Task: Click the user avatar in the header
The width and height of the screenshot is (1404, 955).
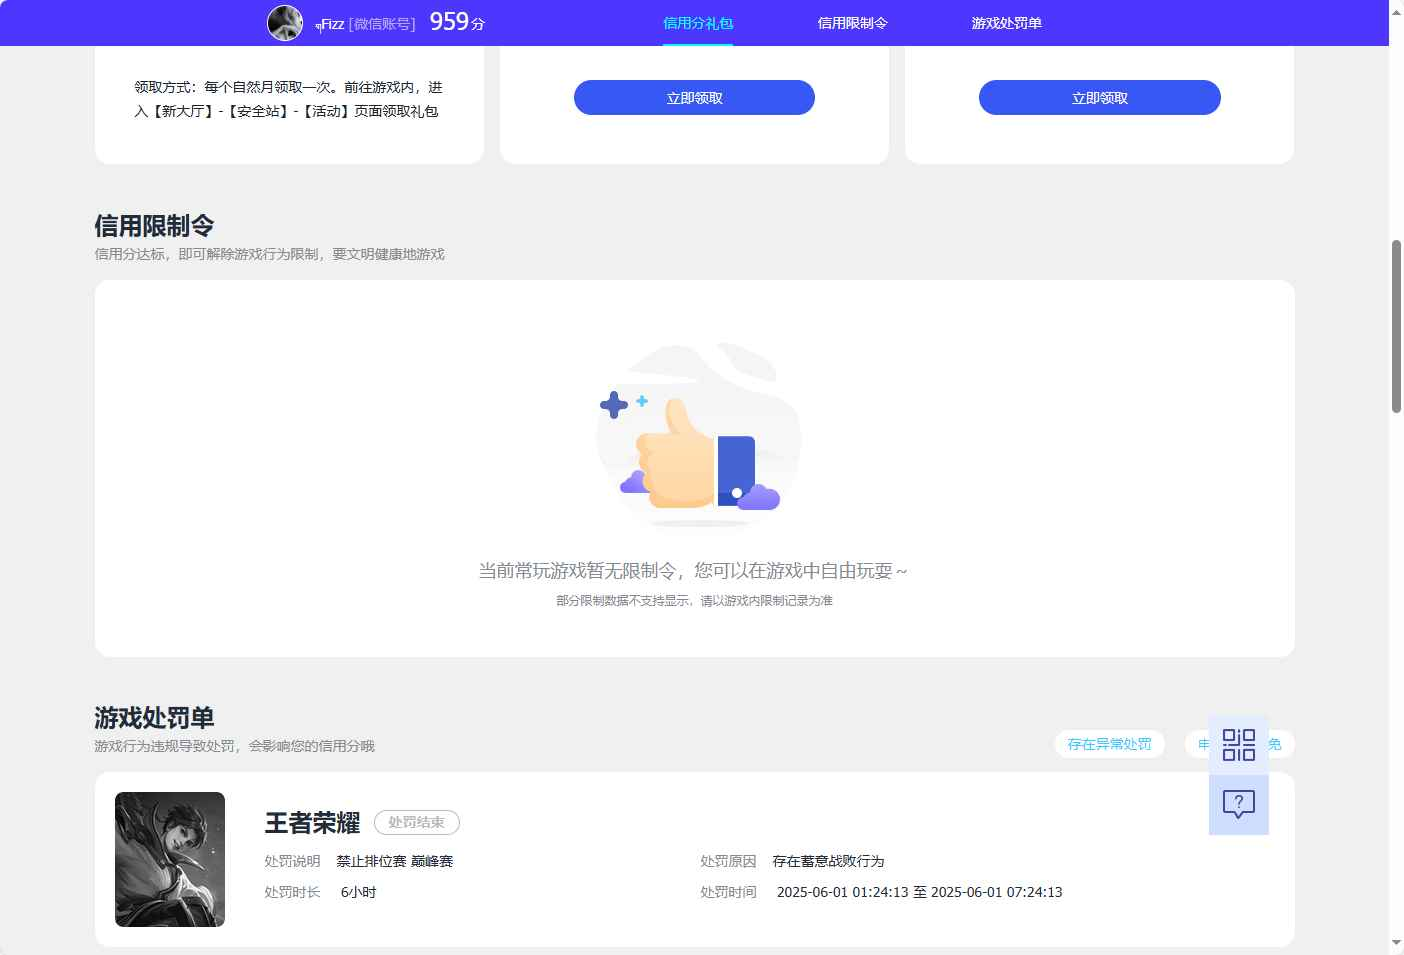Action: (x=285, y=23)
